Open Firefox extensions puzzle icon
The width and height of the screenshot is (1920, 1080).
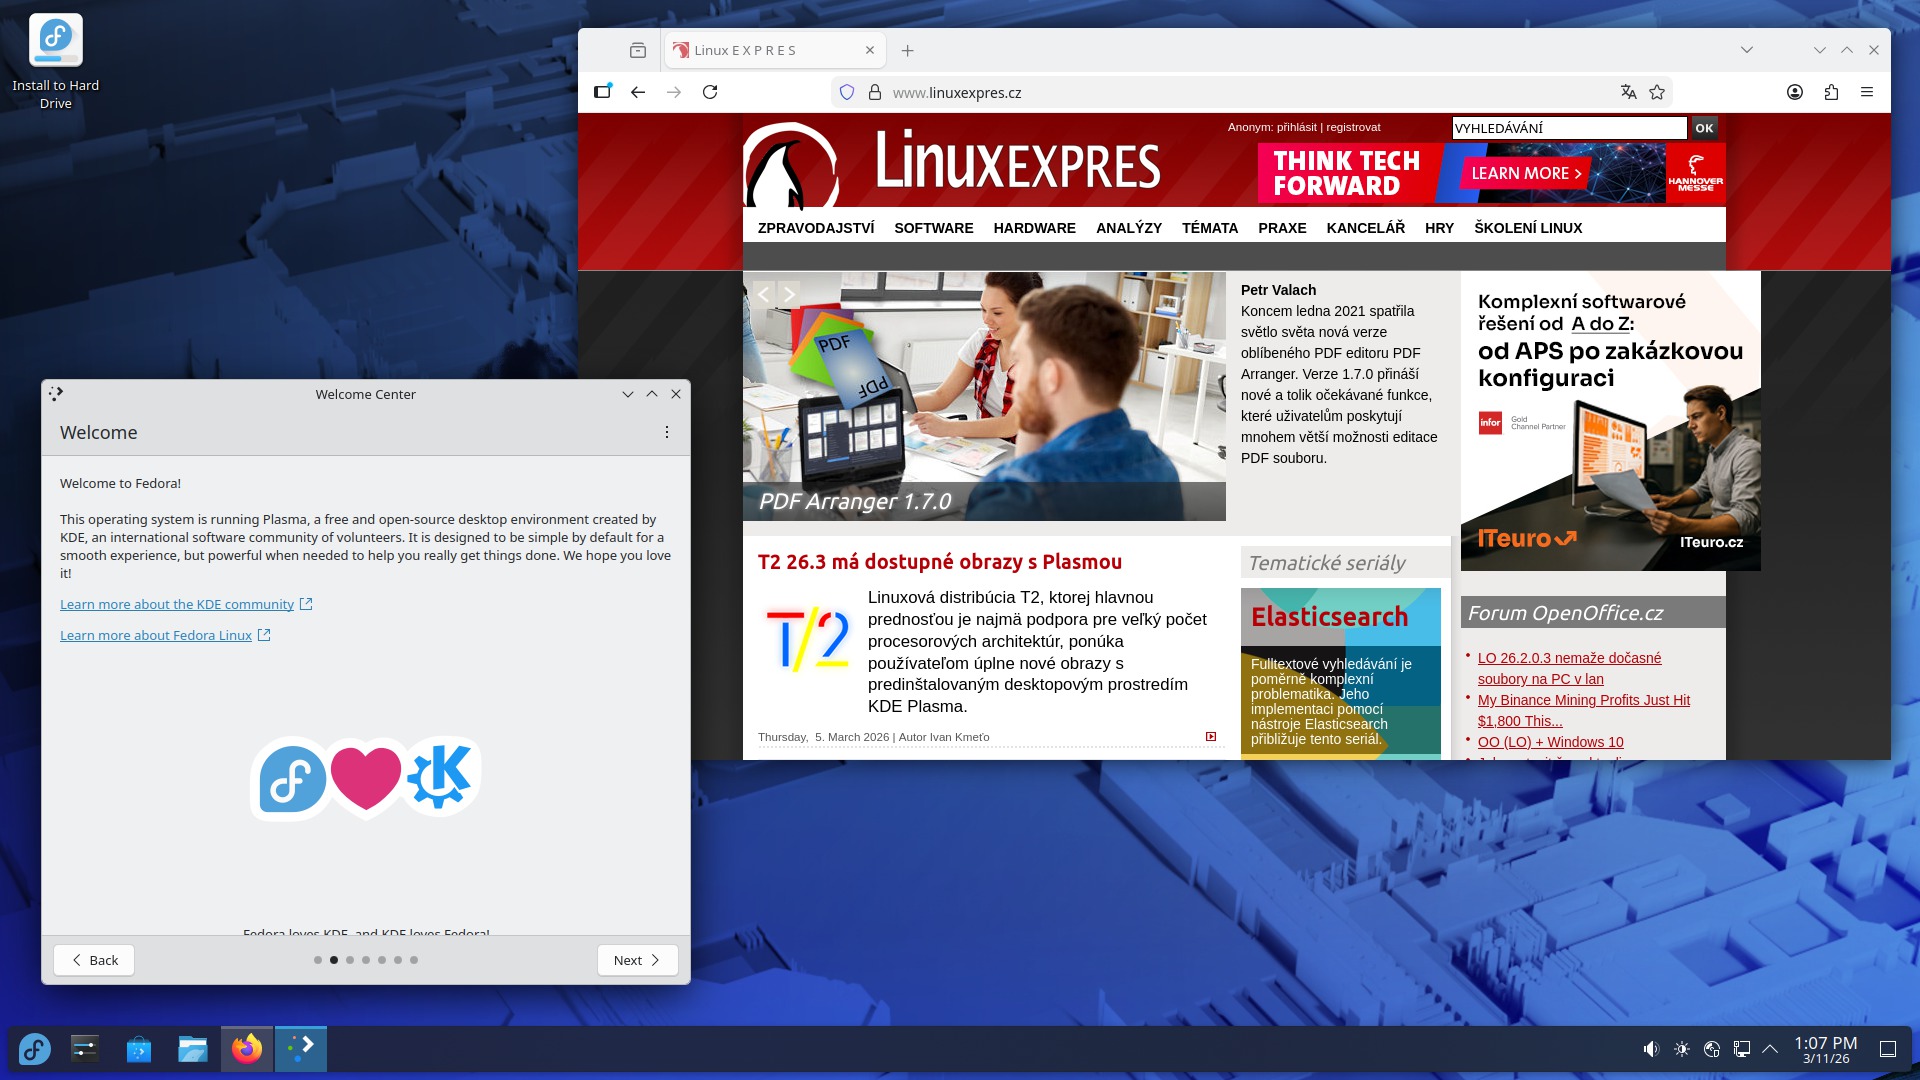coord(1831,92)
